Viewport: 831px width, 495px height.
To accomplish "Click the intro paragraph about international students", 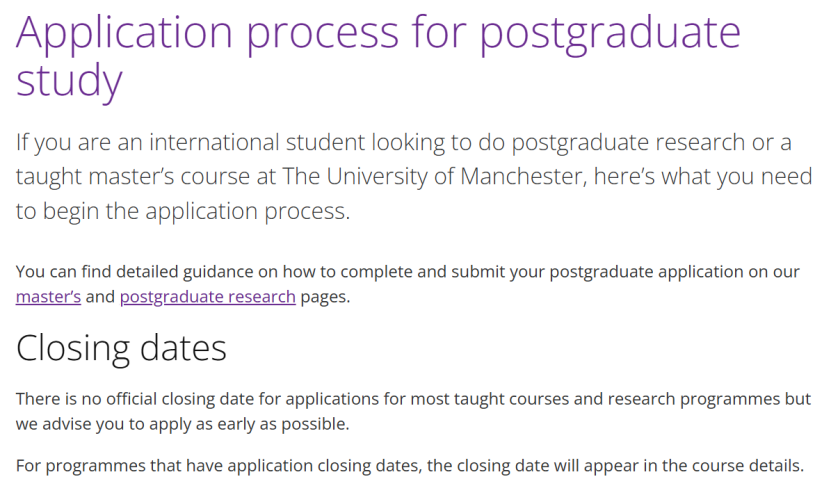I will pyautogui.click(x=414, y=176).
